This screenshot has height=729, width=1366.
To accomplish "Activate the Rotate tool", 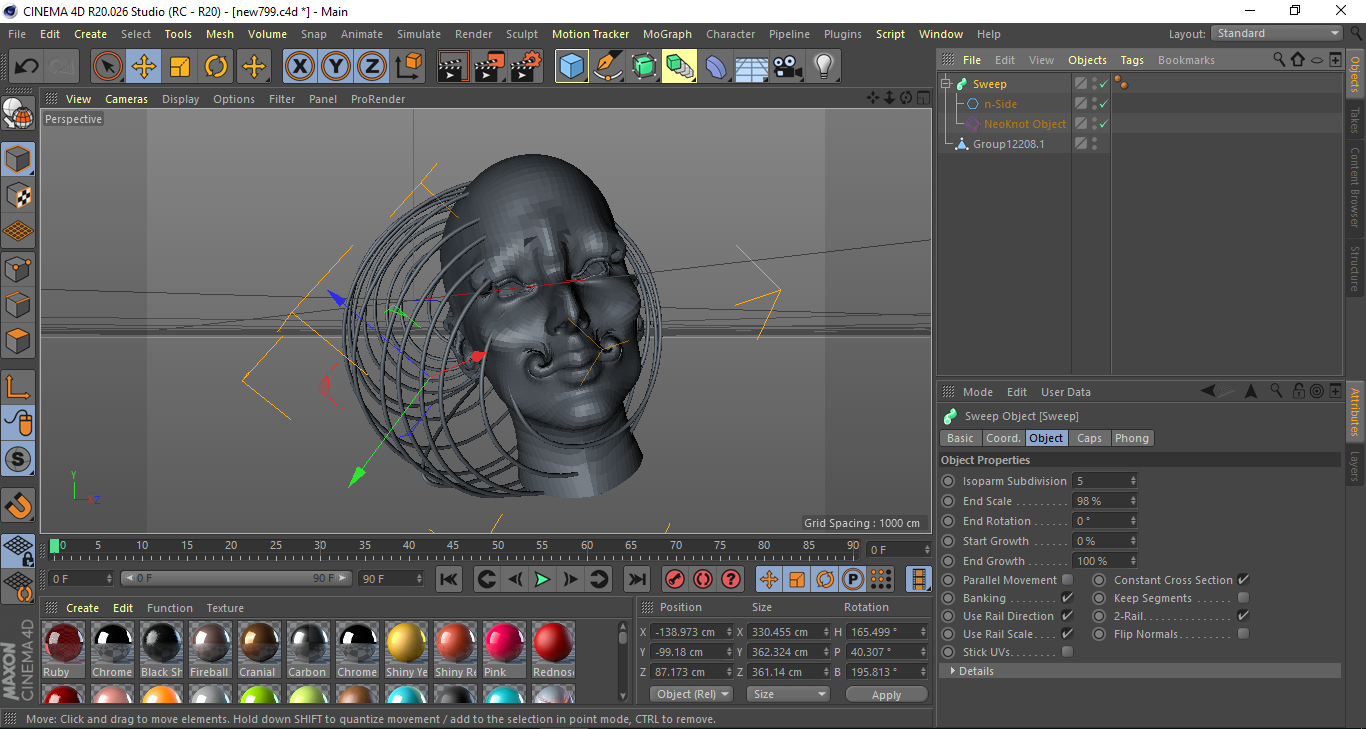I will point(216,67).
